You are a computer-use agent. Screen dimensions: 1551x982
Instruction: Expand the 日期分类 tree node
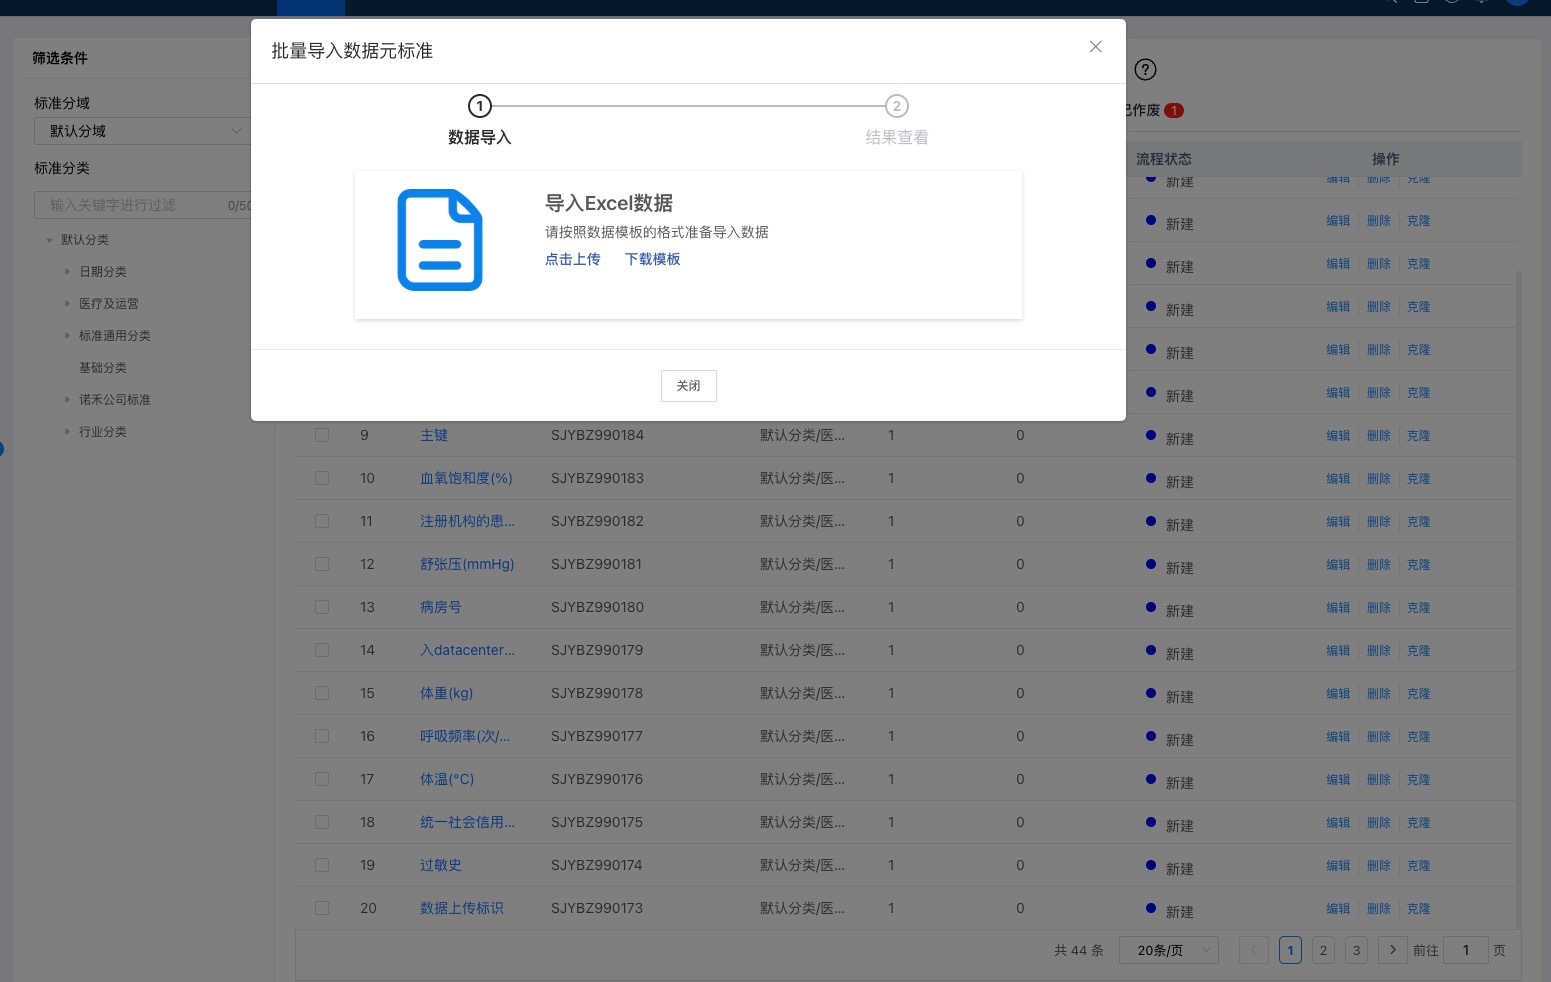click(67, 272)
